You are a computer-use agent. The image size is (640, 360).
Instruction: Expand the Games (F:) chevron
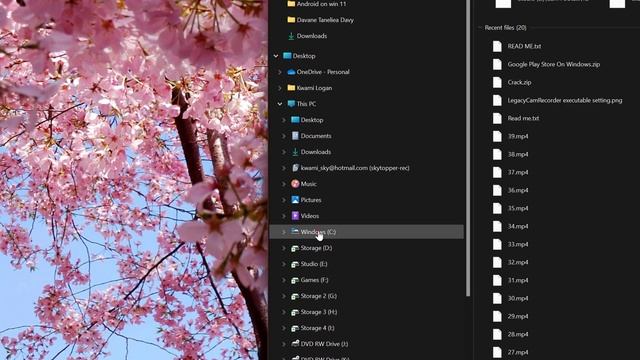(284, 280)
